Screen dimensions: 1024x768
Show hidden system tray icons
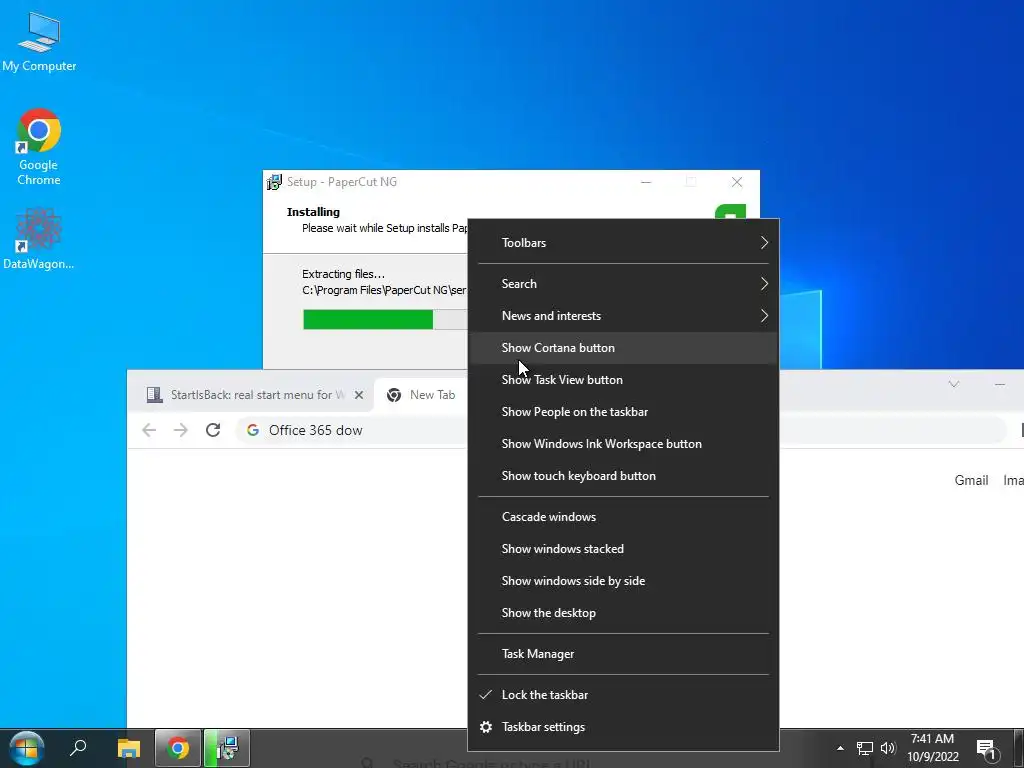click(840, 748)
